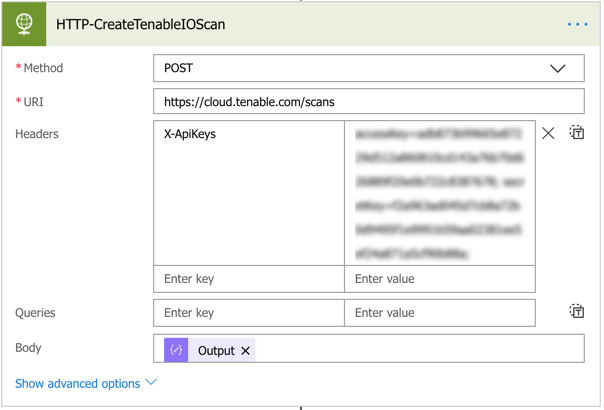Click the Queries 'Enter key' field
The height and width of the screenshot is (410, 604).
click(x=248, y=313)
